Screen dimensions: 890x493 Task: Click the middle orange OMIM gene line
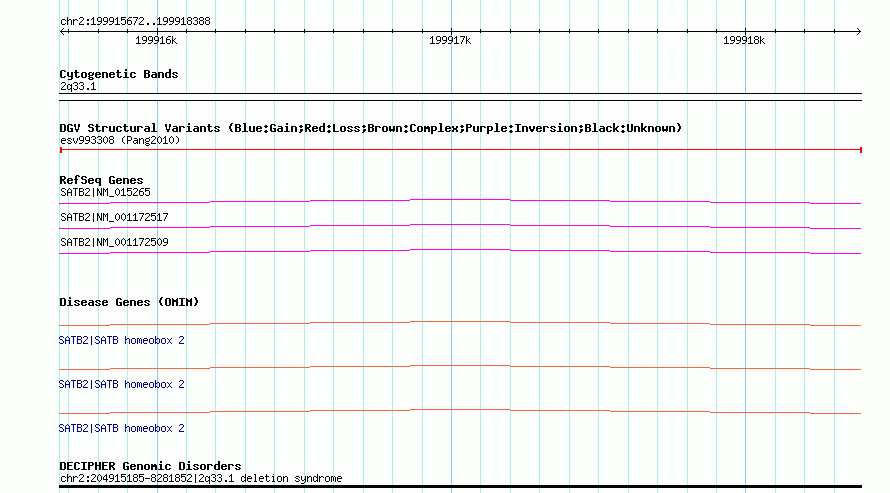point(460,366)
